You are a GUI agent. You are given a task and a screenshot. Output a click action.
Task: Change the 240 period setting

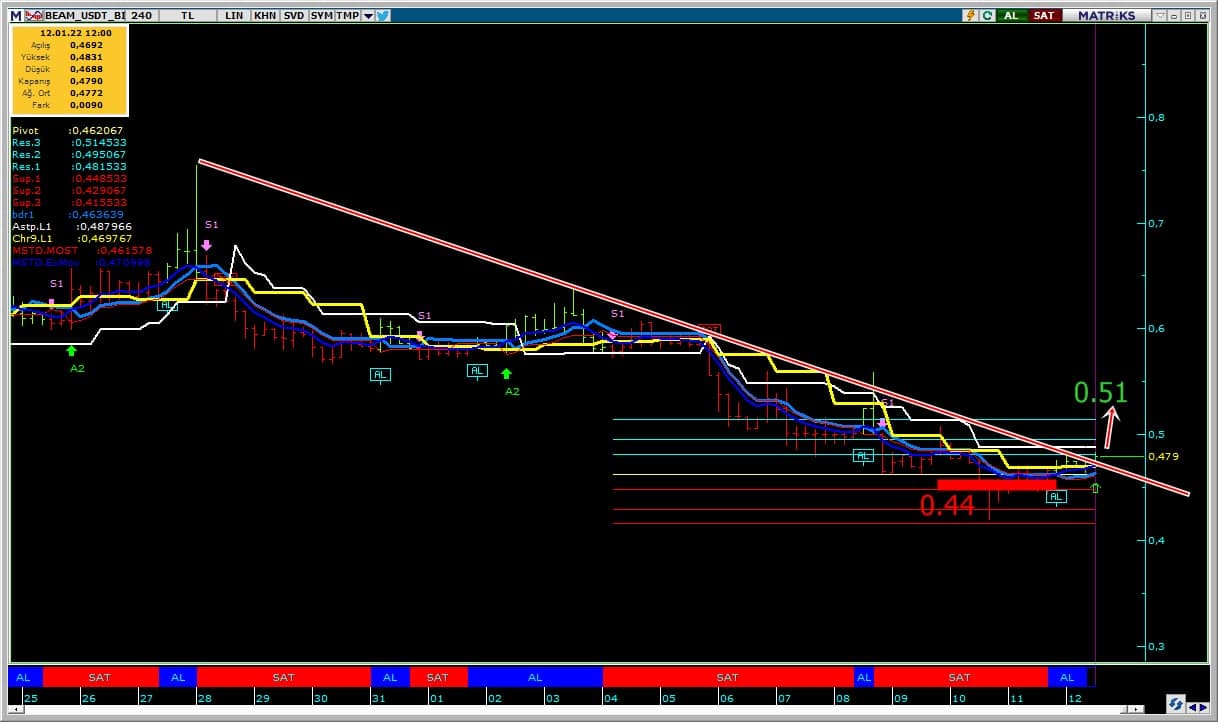[x=140, y=15]
